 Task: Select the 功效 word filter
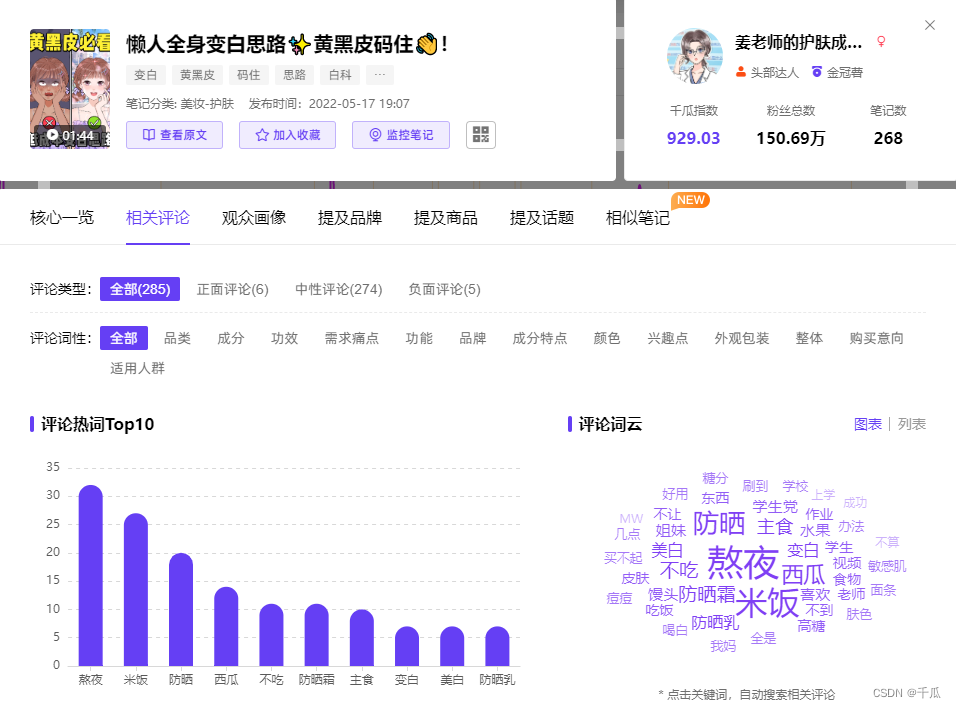tap(285, 338)
